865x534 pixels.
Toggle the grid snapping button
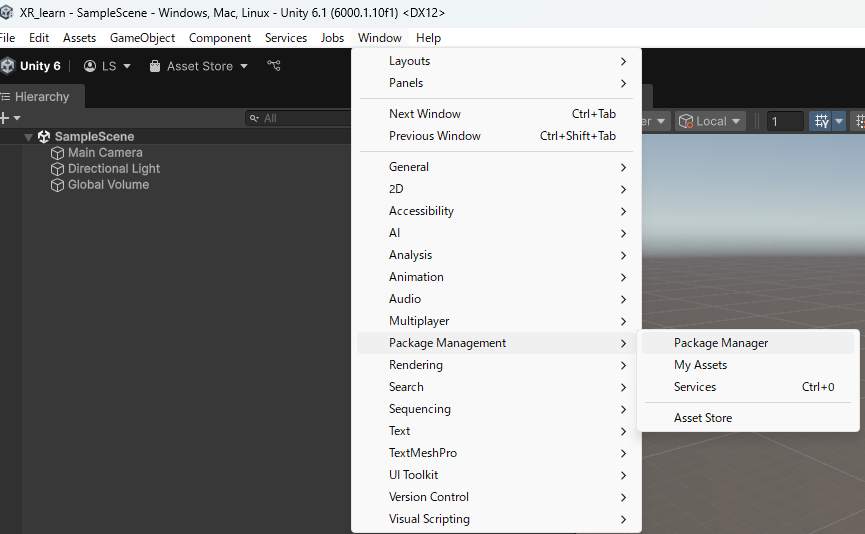821,121
